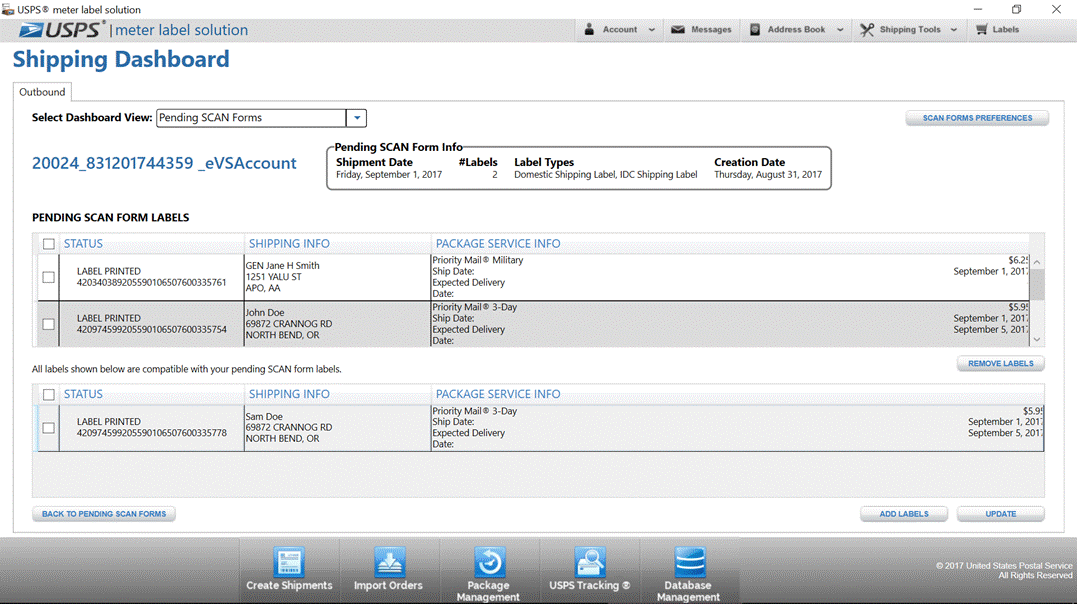The width and height of the screenshot is (1077, 604).
Task: Click the Priority Mail Military service text
Action: click(x=477, y=260)
